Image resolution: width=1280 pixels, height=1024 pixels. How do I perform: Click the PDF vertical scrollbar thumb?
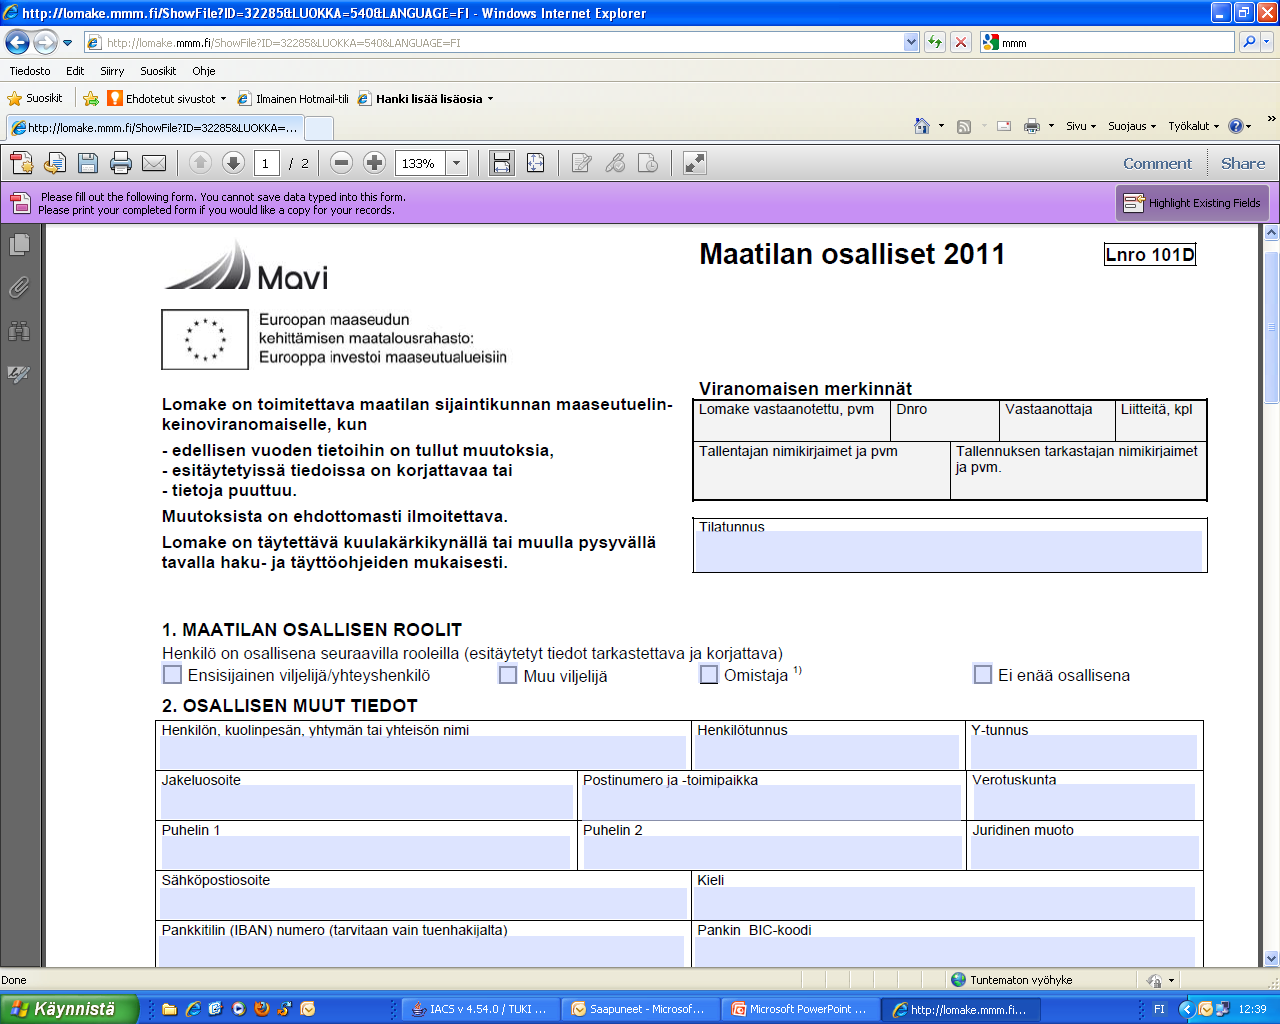pos(1272,327)
